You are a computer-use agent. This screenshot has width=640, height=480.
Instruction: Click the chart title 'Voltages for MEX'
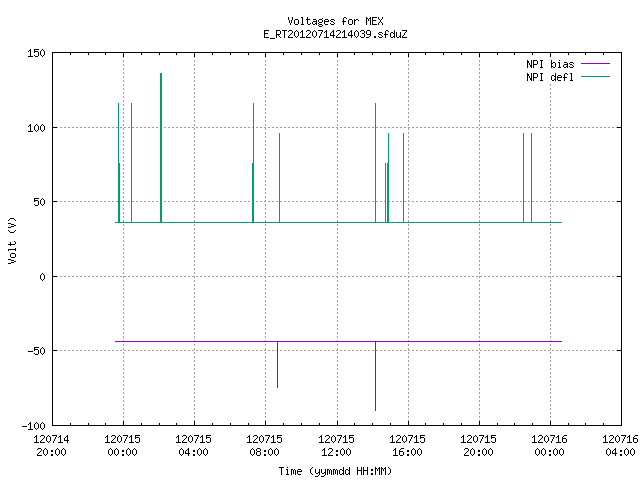335,21
